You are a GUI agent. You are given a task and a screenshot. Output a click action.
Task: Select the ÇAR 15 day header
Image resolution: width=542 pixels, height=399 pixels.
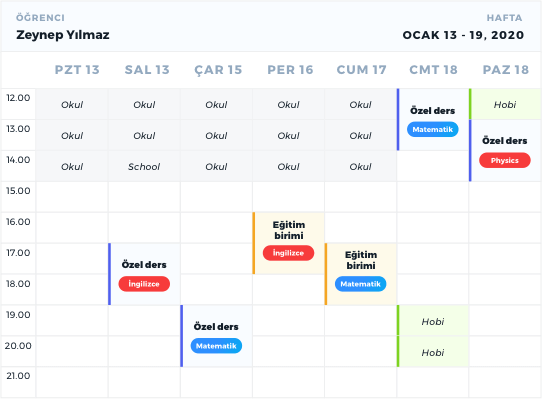218,70
